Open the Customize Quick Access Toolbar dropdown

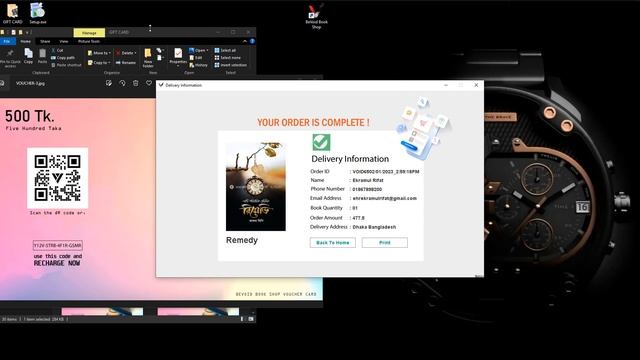(x=28, y=32)
